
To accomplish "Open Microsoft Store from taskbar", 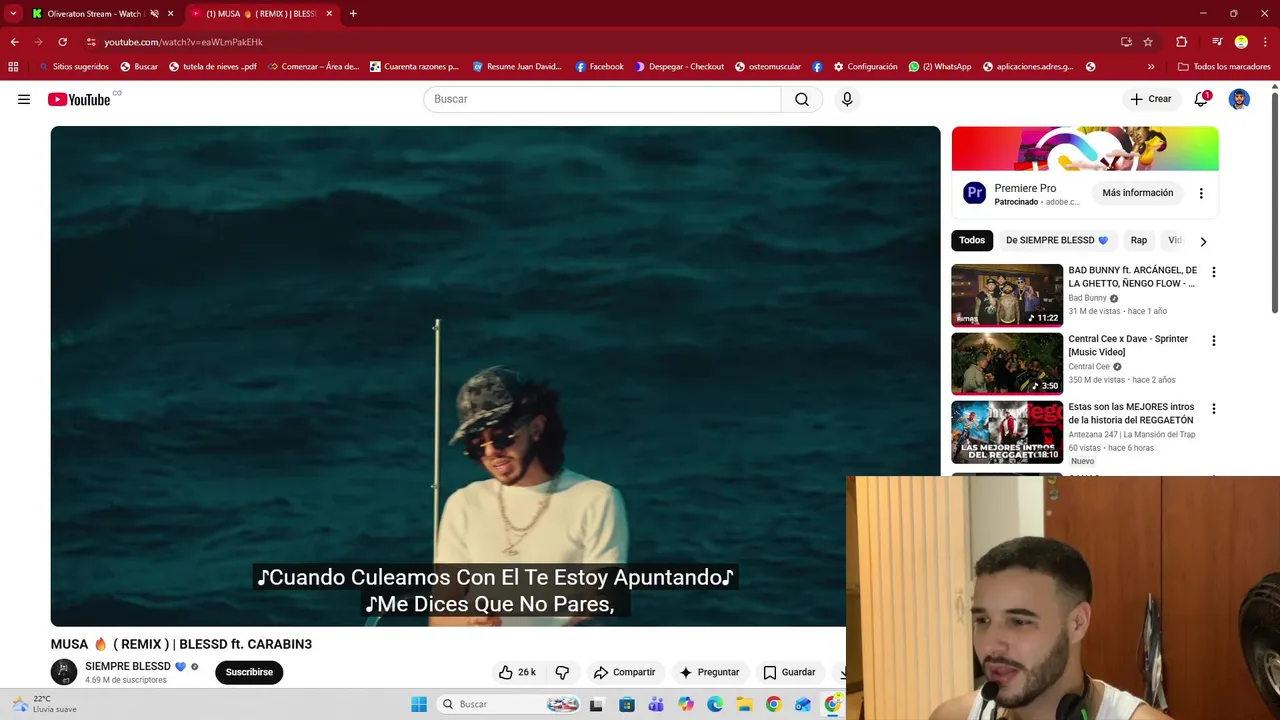I will (627, 704).
